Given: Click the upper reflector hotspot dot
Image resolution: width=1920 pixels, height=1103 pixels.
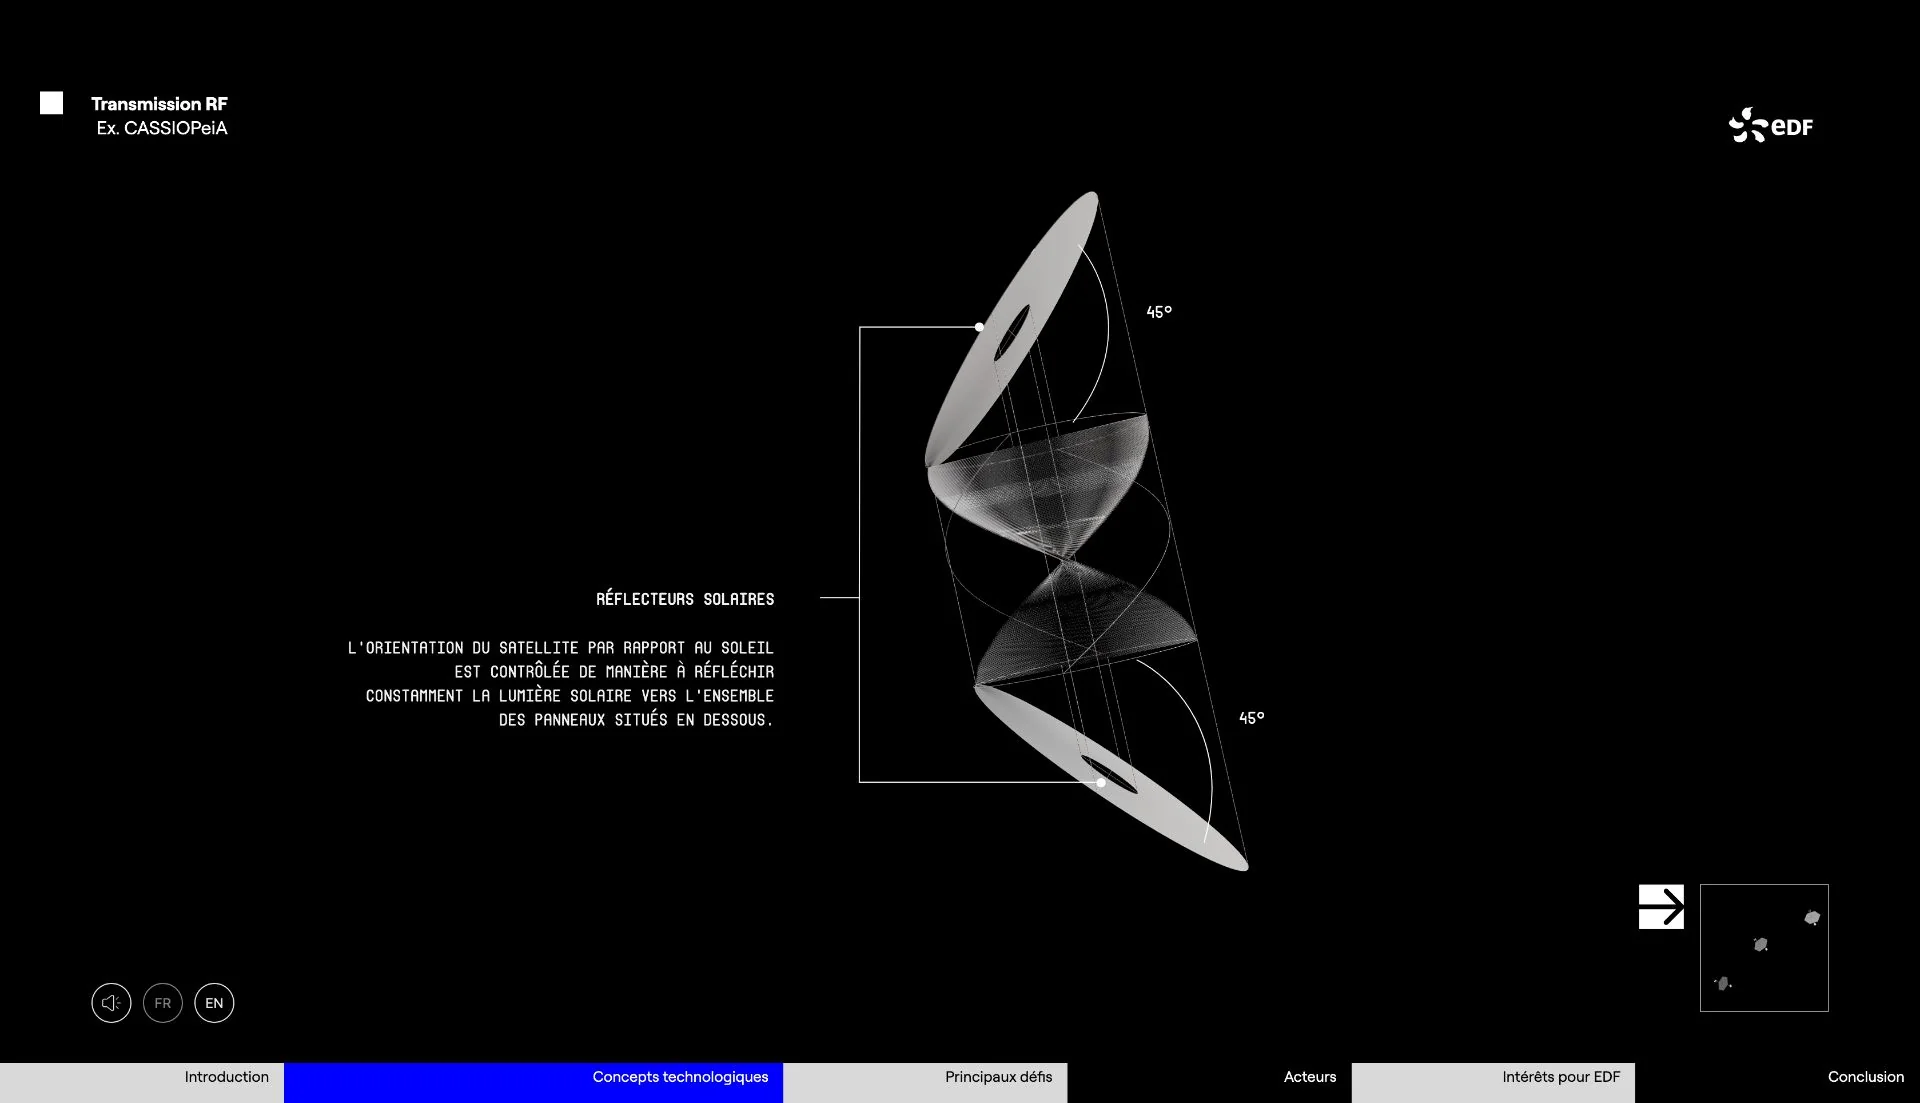Looking at the screenshot, I should tap(979, 327).
